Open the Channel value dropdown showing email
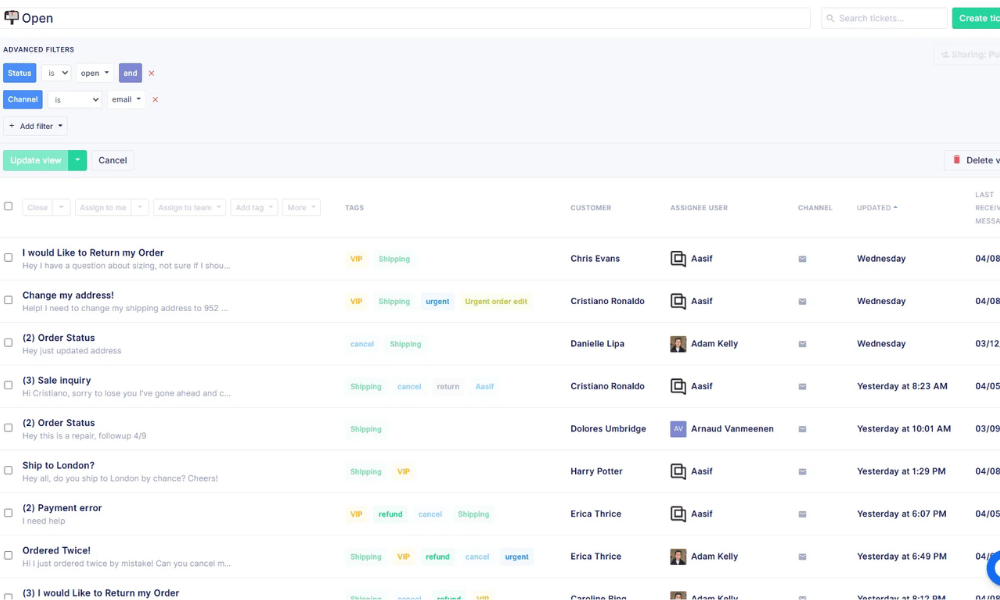Viewport: 1000px width, 600px height. (126, 99)
